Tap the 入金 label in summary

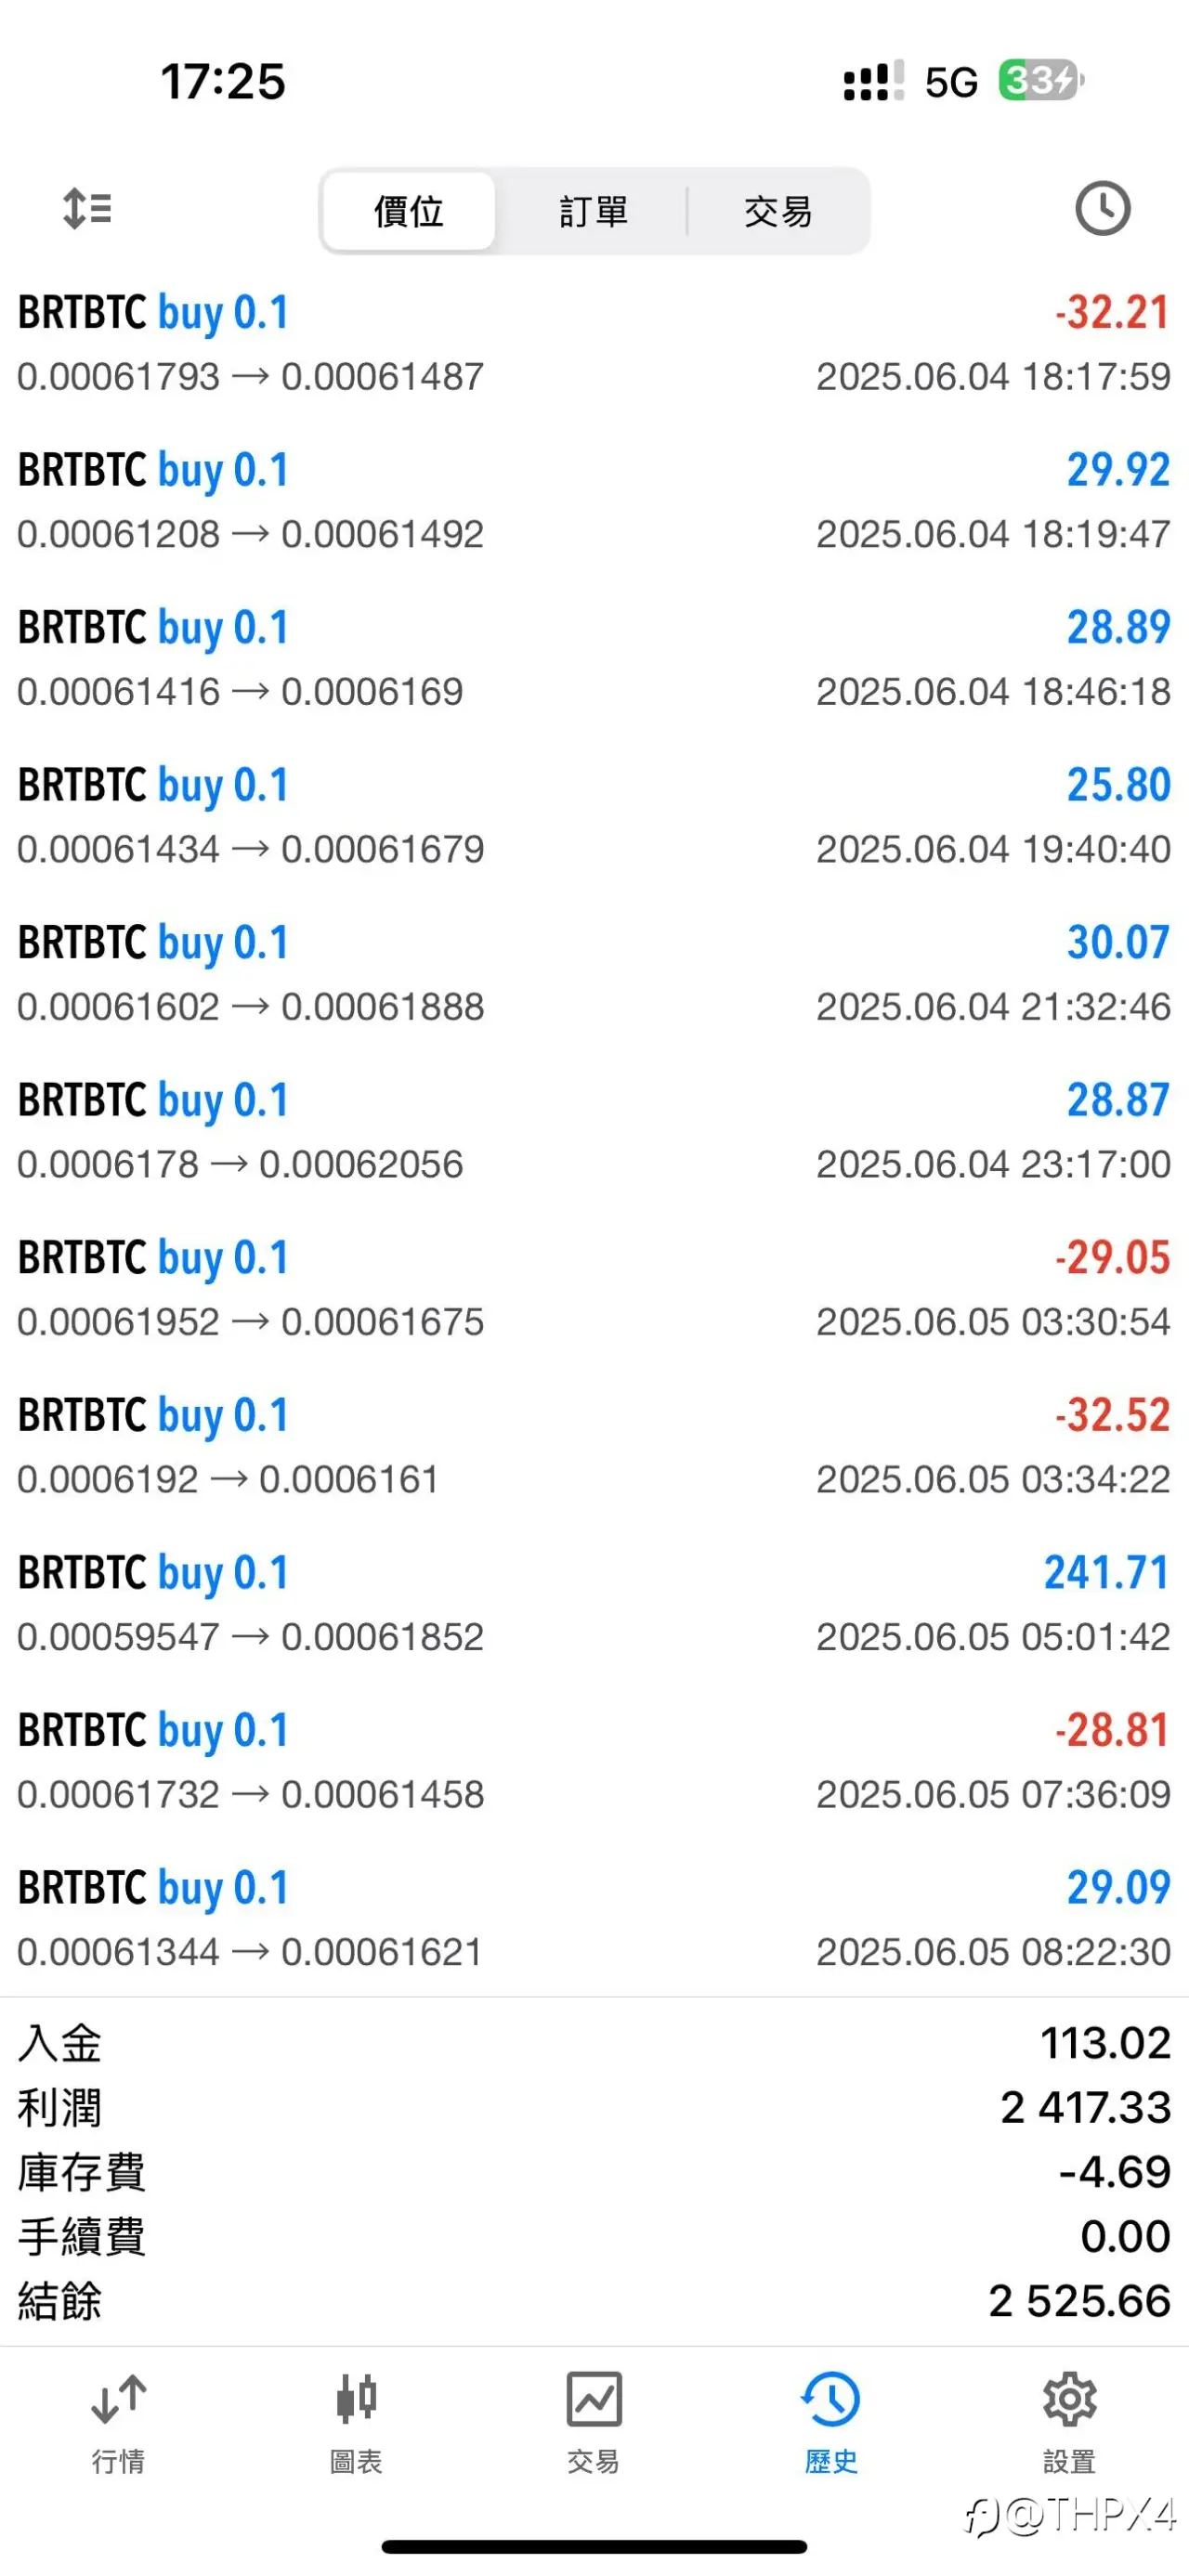click(x=60, y=2043)
